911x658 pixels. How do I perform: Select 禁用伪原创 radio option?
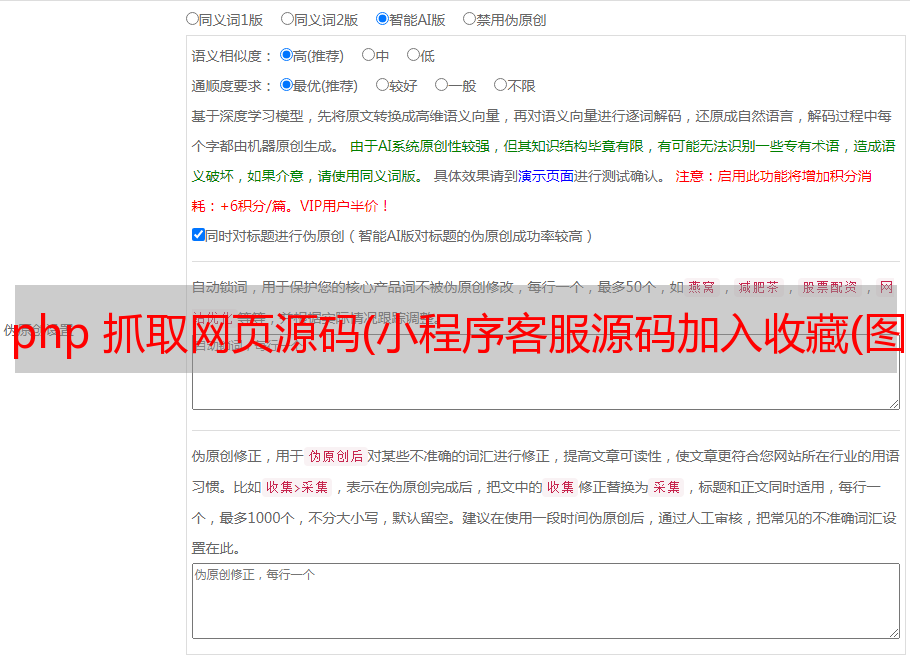coord(469,19)
